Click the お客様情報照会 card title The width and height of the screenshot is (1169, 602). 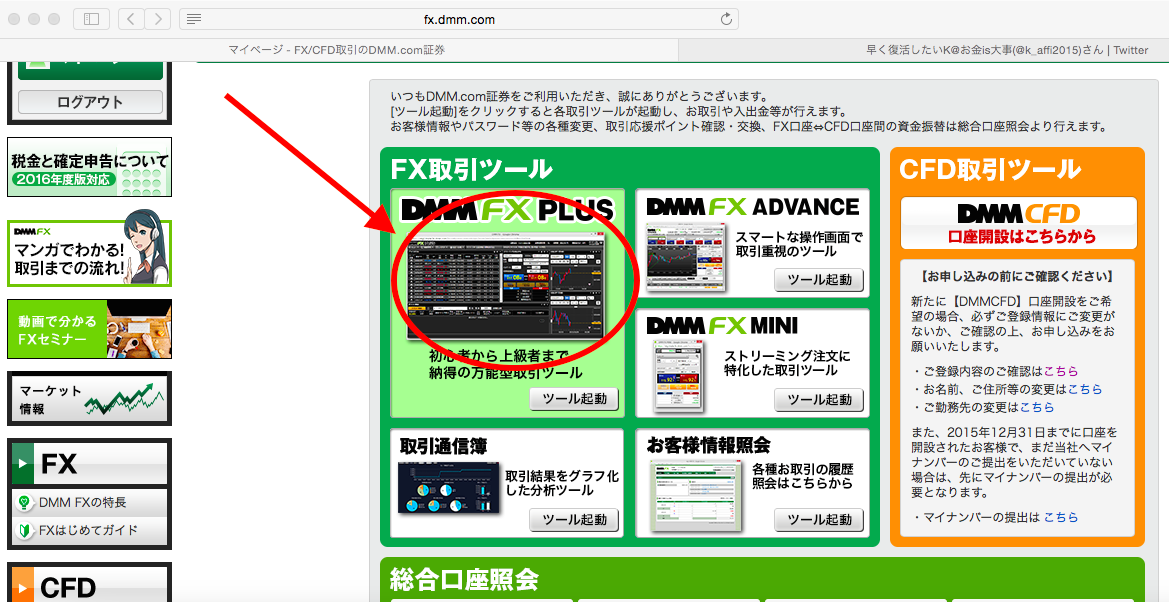[x=708, y=446]
